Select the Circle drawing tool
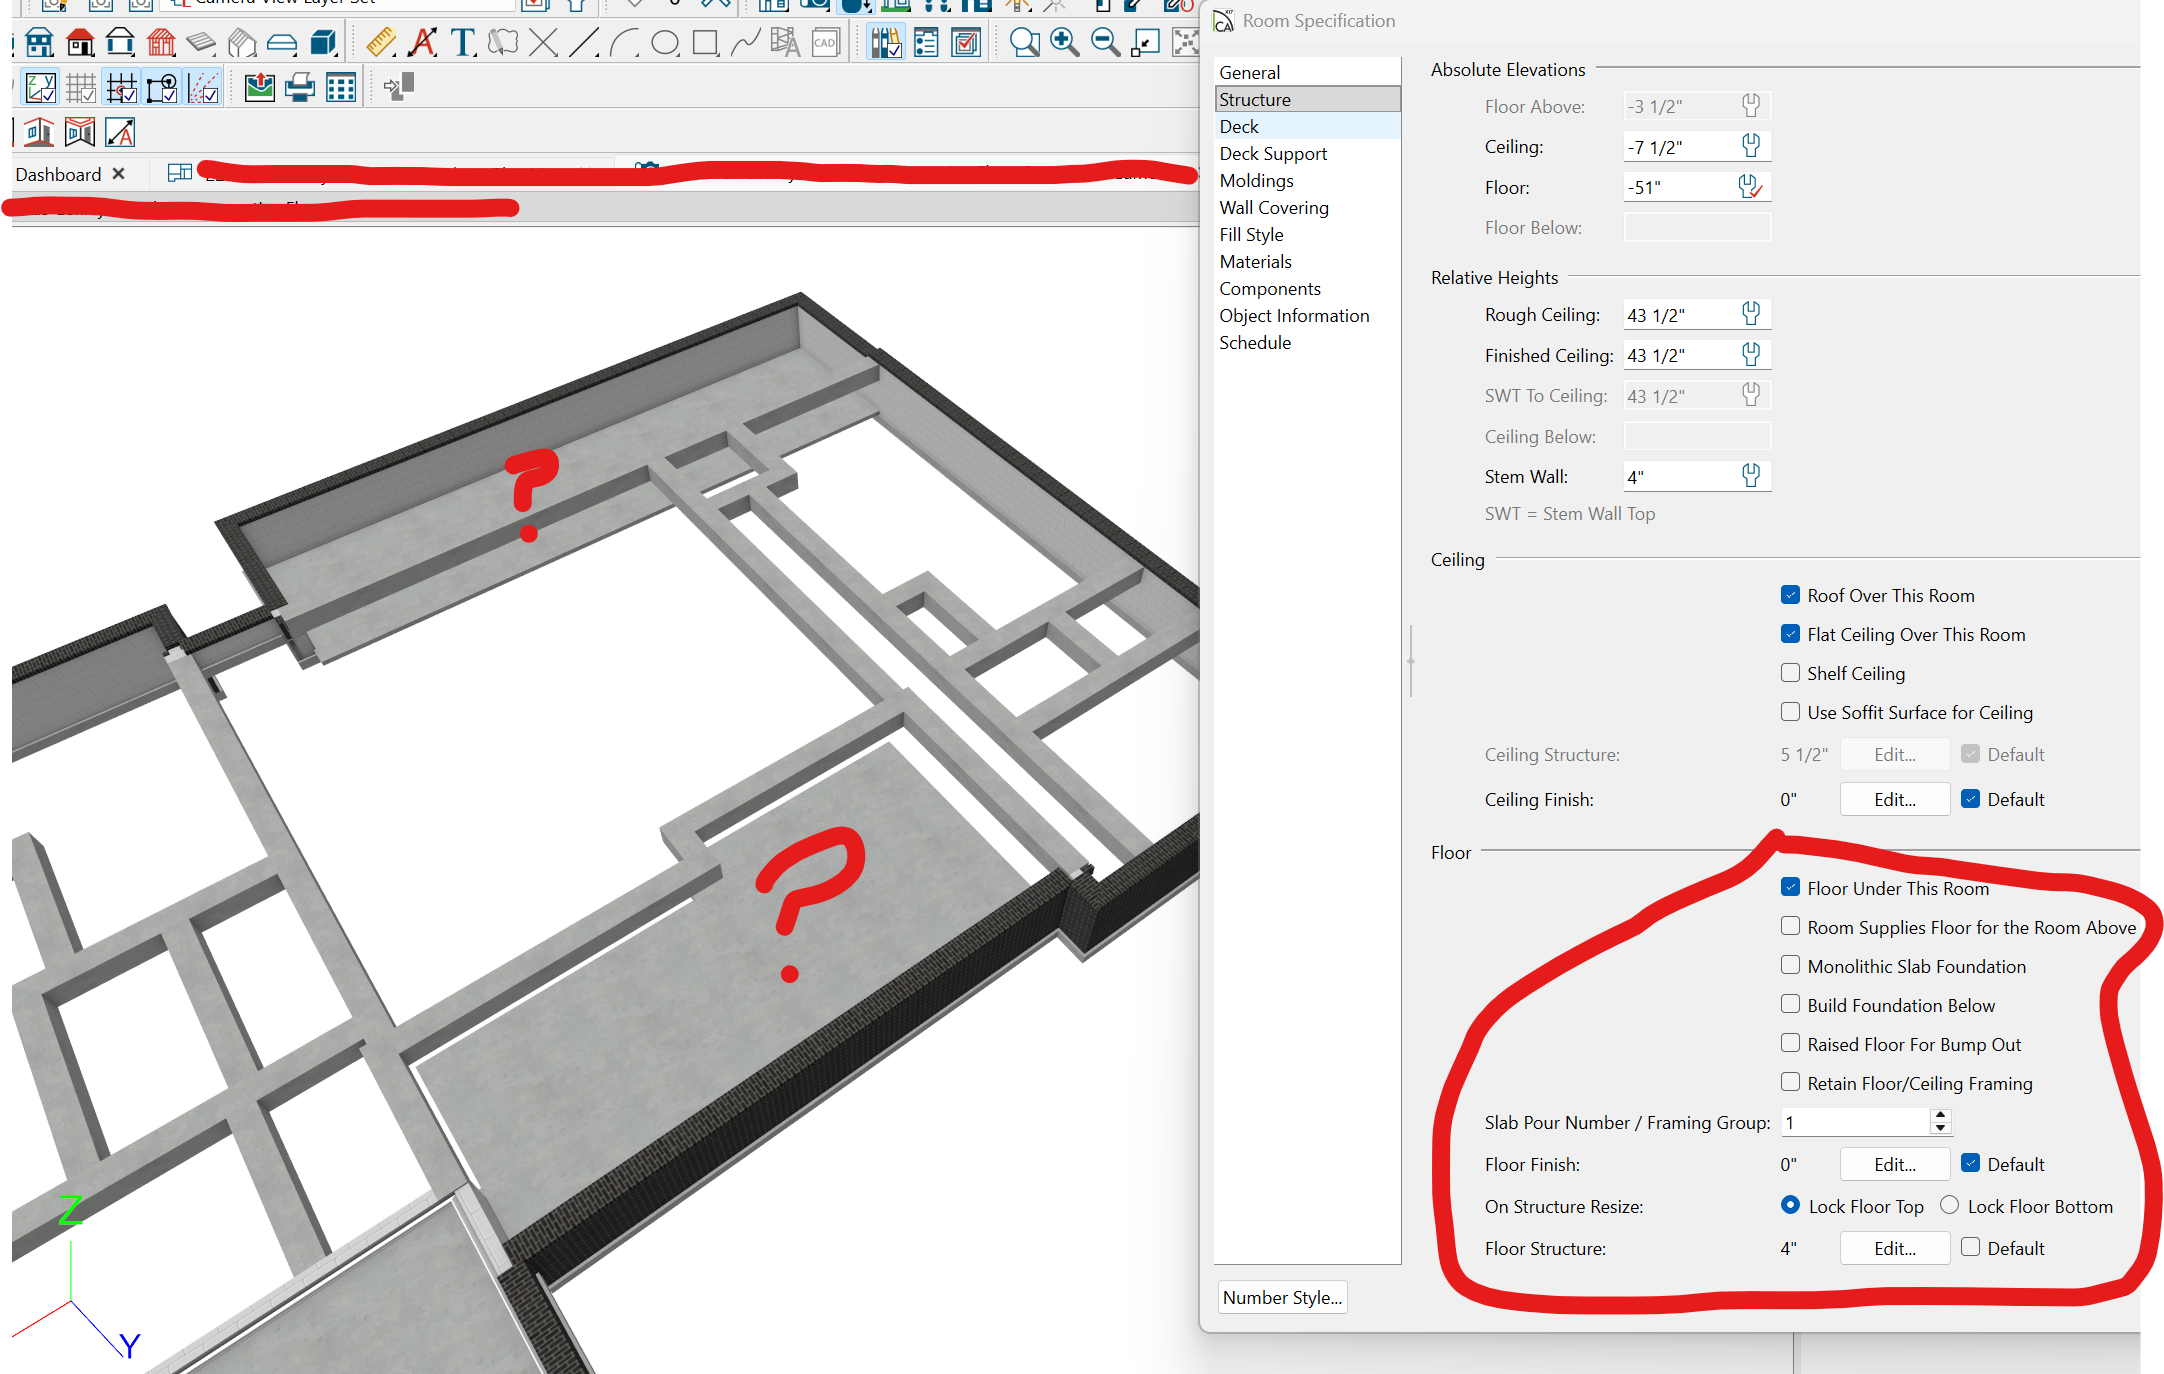 (665, 42)
